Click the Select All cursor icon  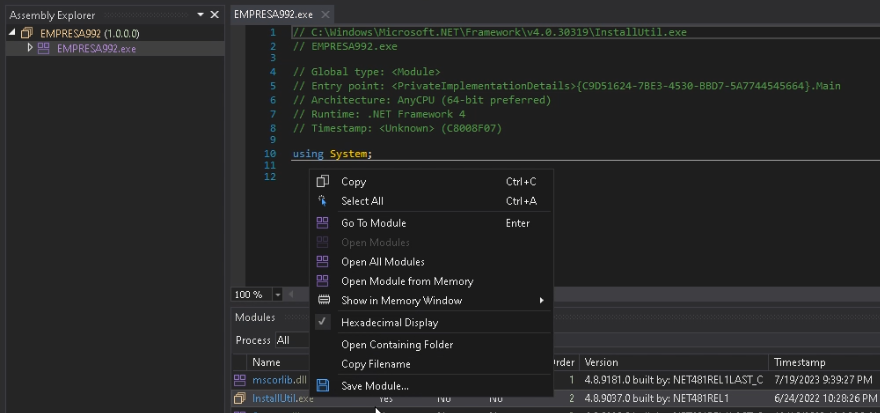[322, 201]
